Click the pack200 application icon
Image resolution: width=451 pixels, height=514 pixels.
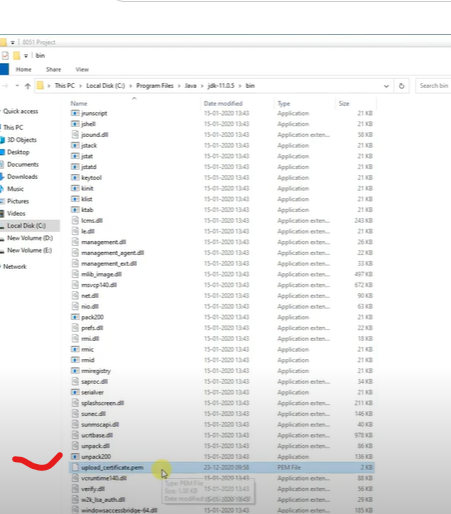(75, 317)
